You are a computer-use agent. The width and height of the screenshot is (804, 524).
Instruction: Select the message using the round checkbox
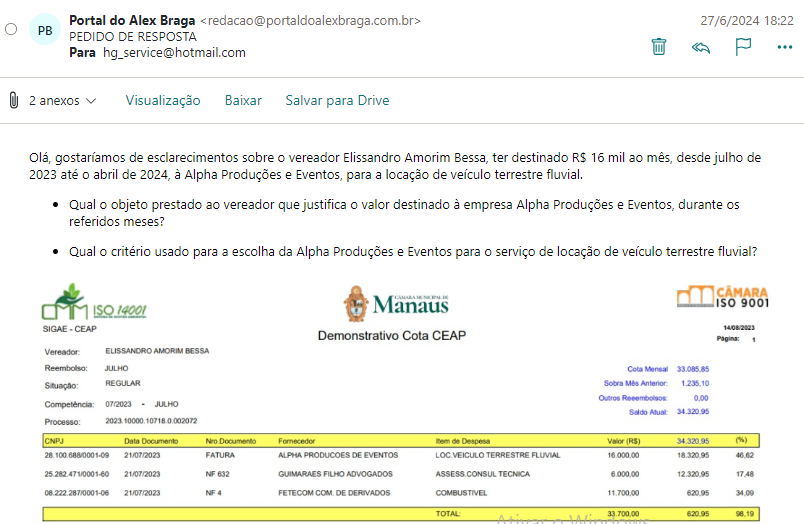pyautogui.click(x=11, y=29)
